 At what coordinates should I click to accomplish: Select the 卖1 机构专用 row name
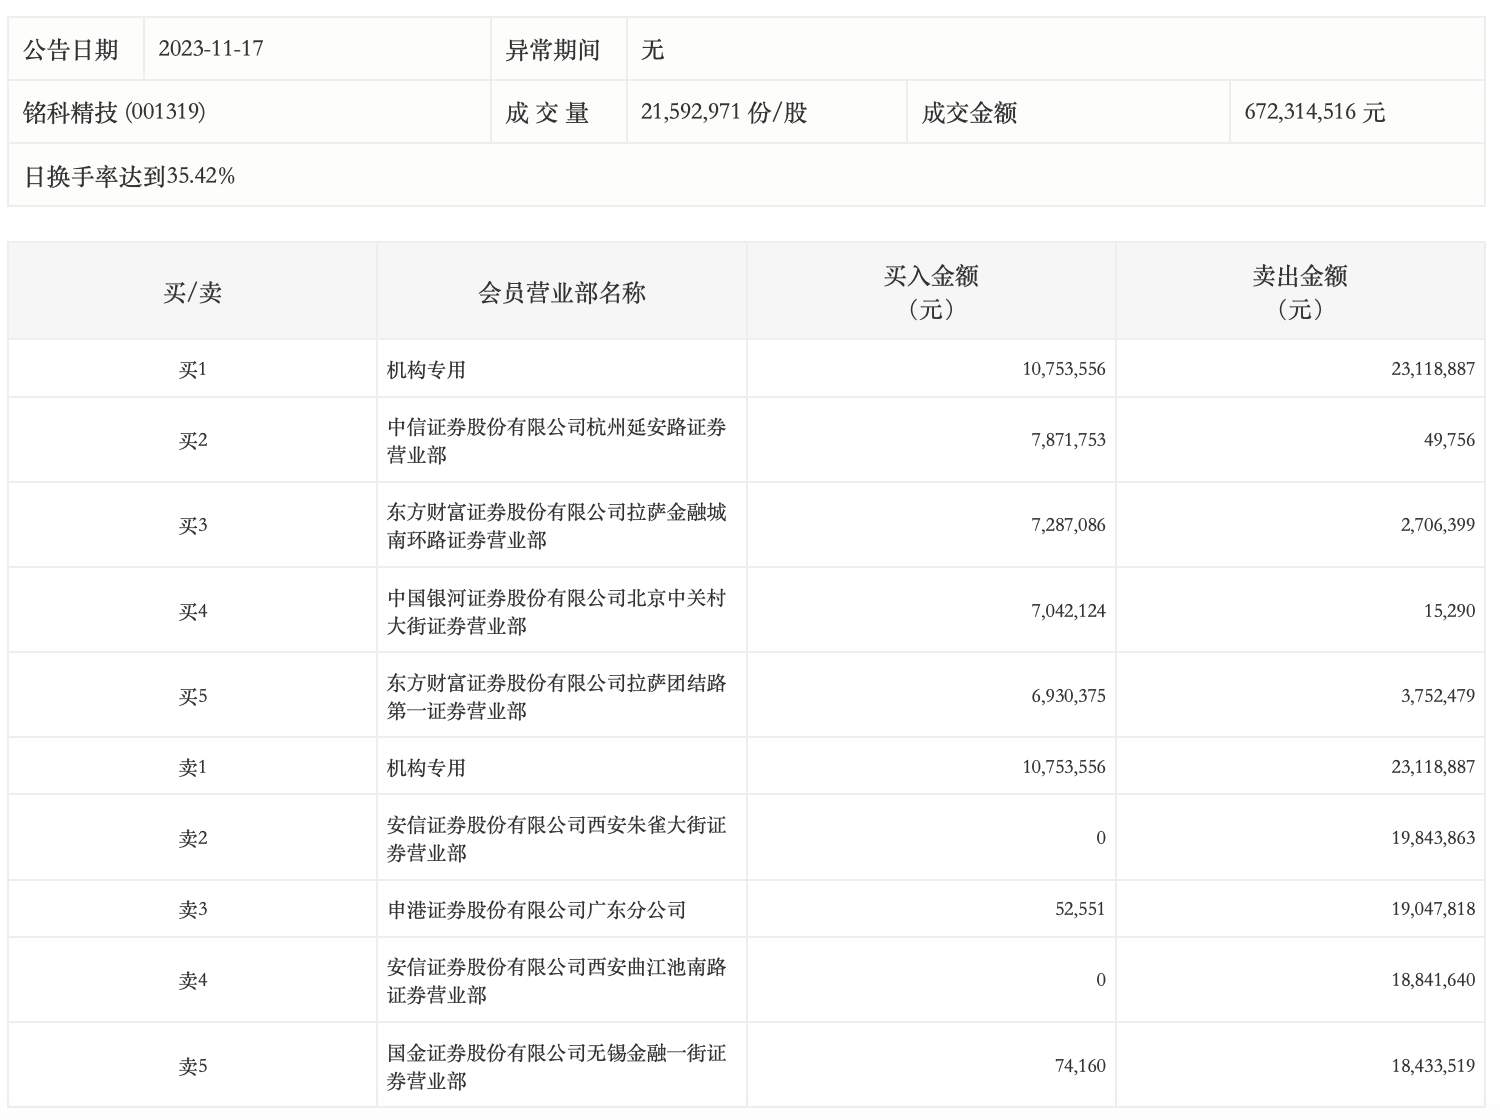click(427, 768)
